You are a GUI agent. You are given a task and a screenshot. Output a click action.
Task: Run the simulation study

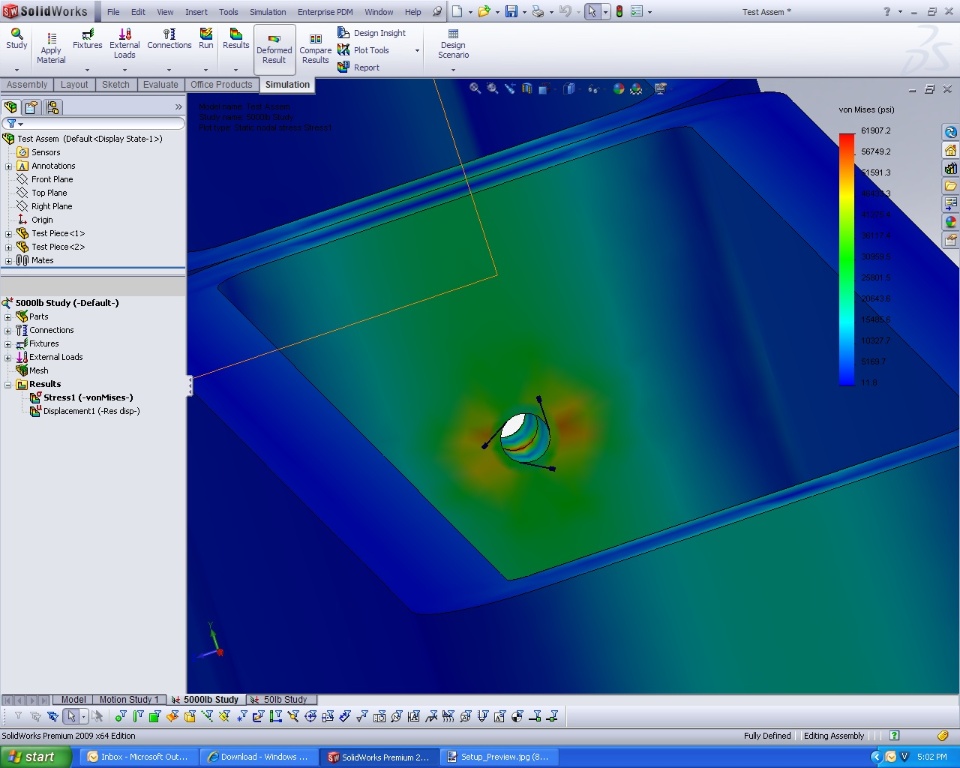pyautogui.click(x=206, y=38)
